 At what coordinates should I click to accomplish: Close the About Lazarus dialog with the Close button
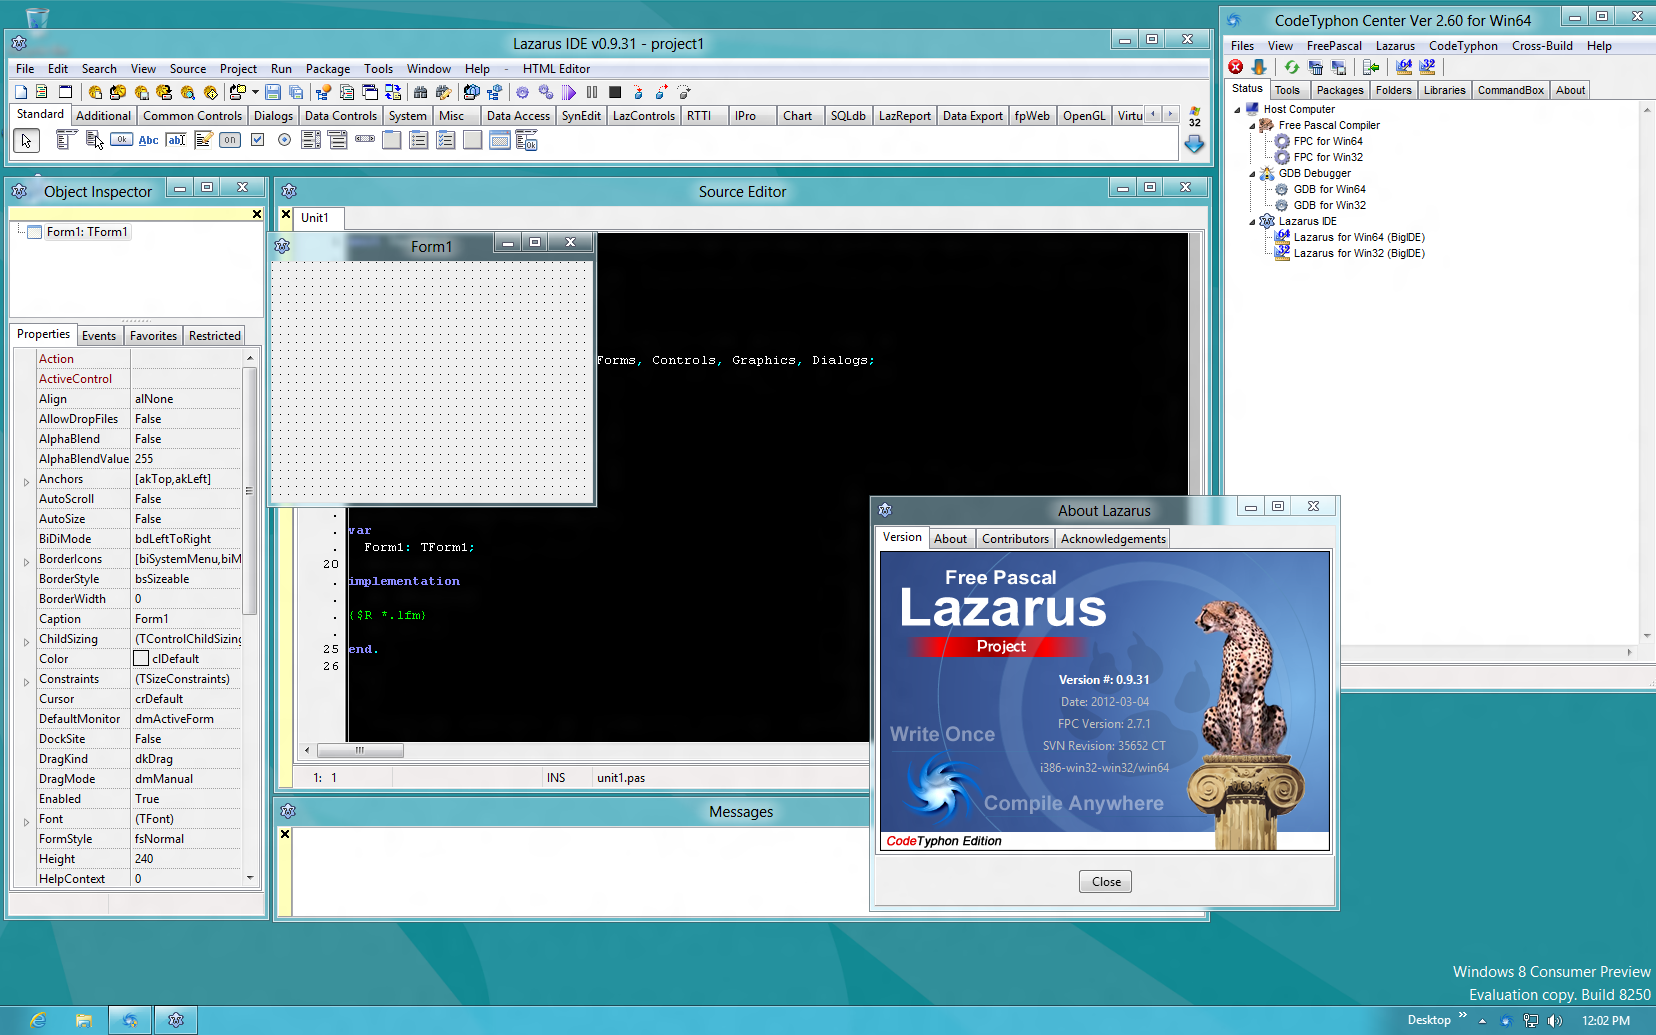point(1106,882)
